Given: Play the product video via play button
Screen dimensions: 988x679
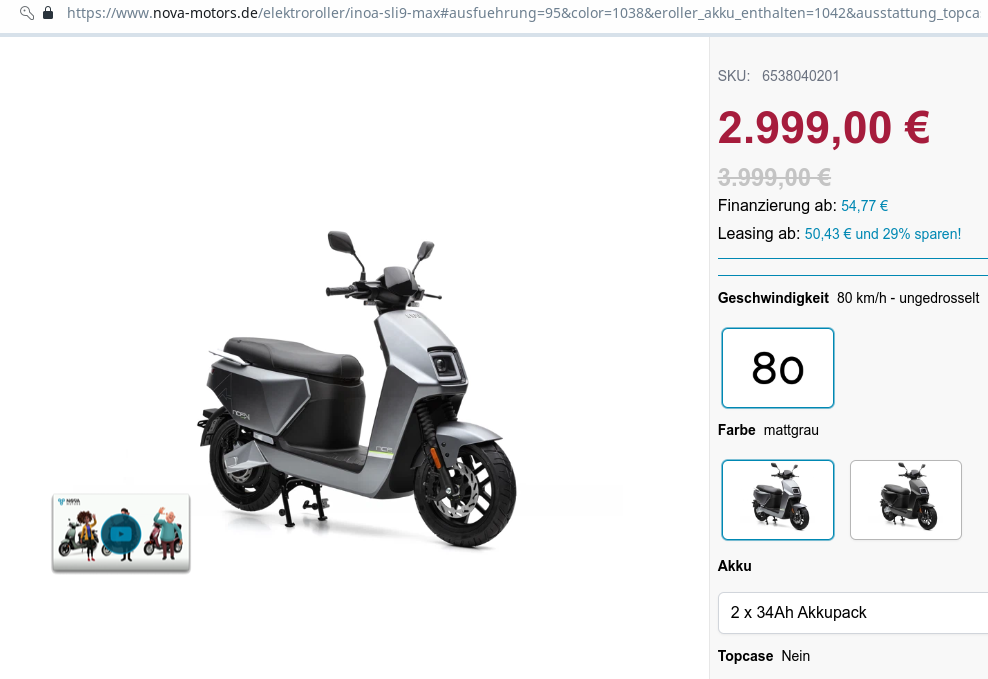Looking at the screenshot, I should pyautogui.click(x=121, y=533).
